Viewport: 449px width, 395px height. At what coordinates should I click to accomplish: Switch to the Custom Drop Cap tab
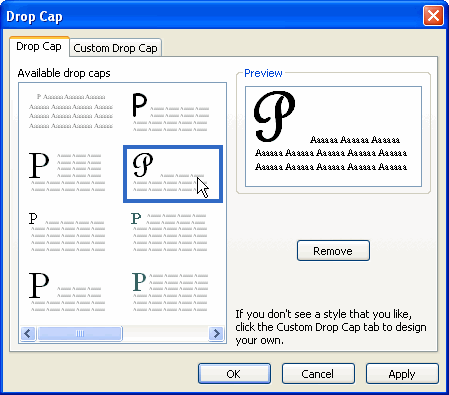point(115,48)
